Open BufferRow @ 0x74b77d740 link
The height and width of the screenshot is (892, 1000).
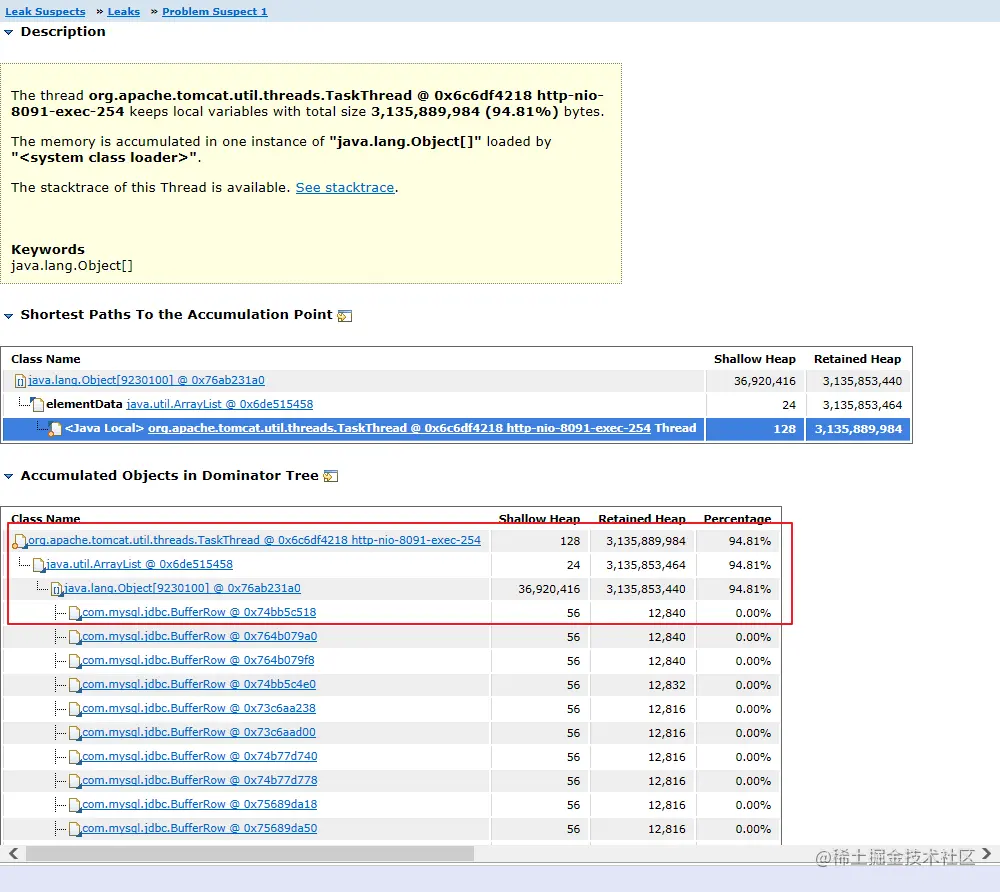(x=200, y=756)
